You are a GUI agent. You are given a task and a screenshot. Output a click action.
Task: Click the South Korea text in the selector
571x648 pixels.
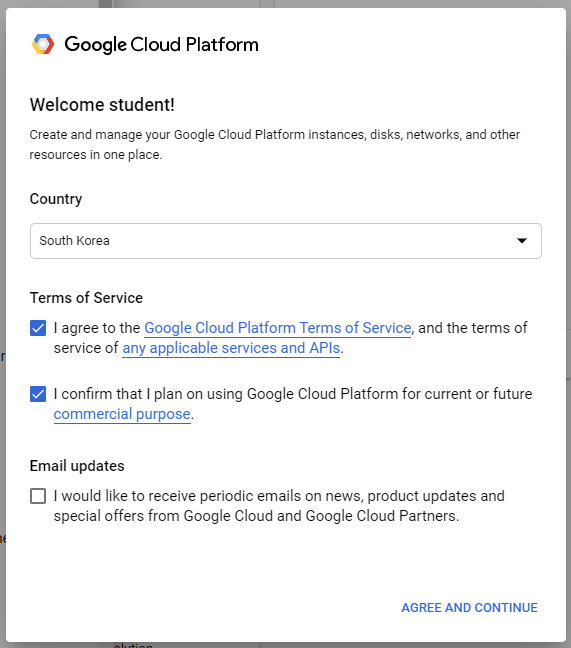(74, 241)
